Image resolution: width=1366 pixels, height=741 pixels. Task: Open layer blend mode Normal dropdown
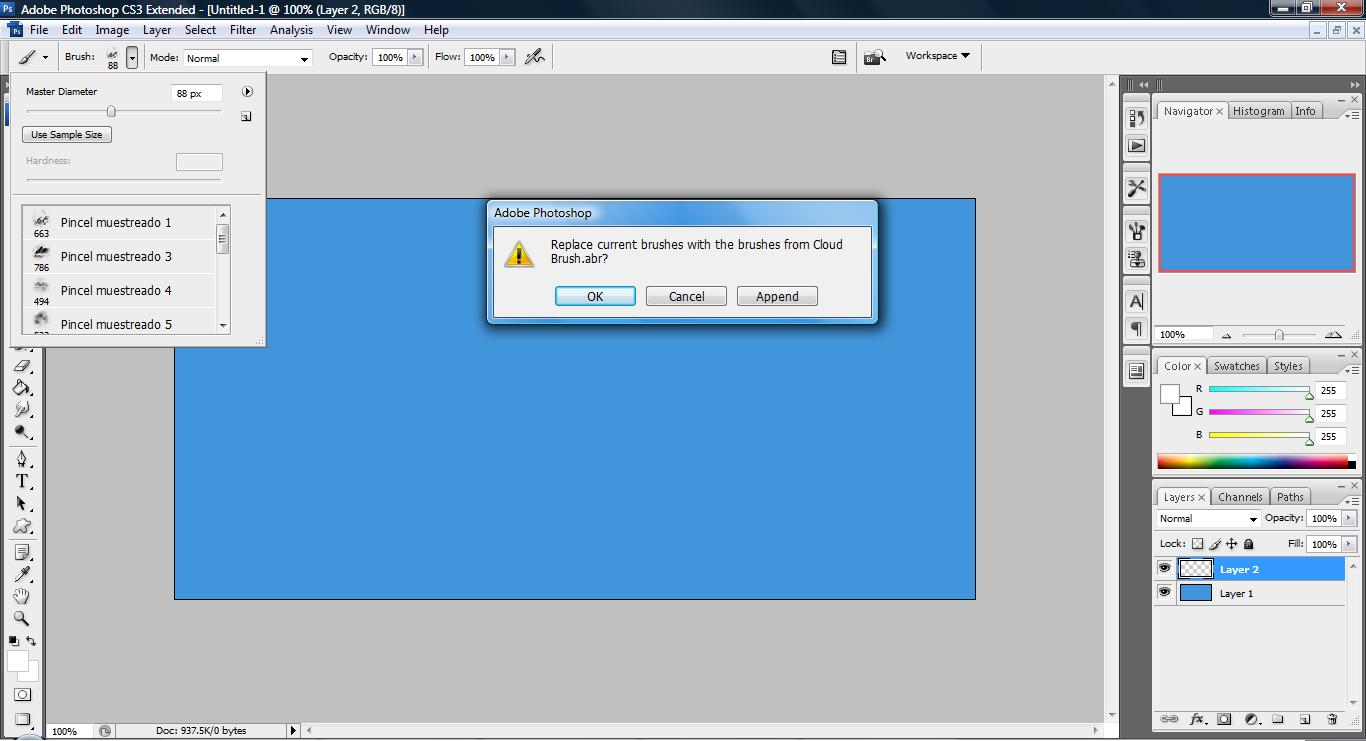click(x=1208, y=519)
